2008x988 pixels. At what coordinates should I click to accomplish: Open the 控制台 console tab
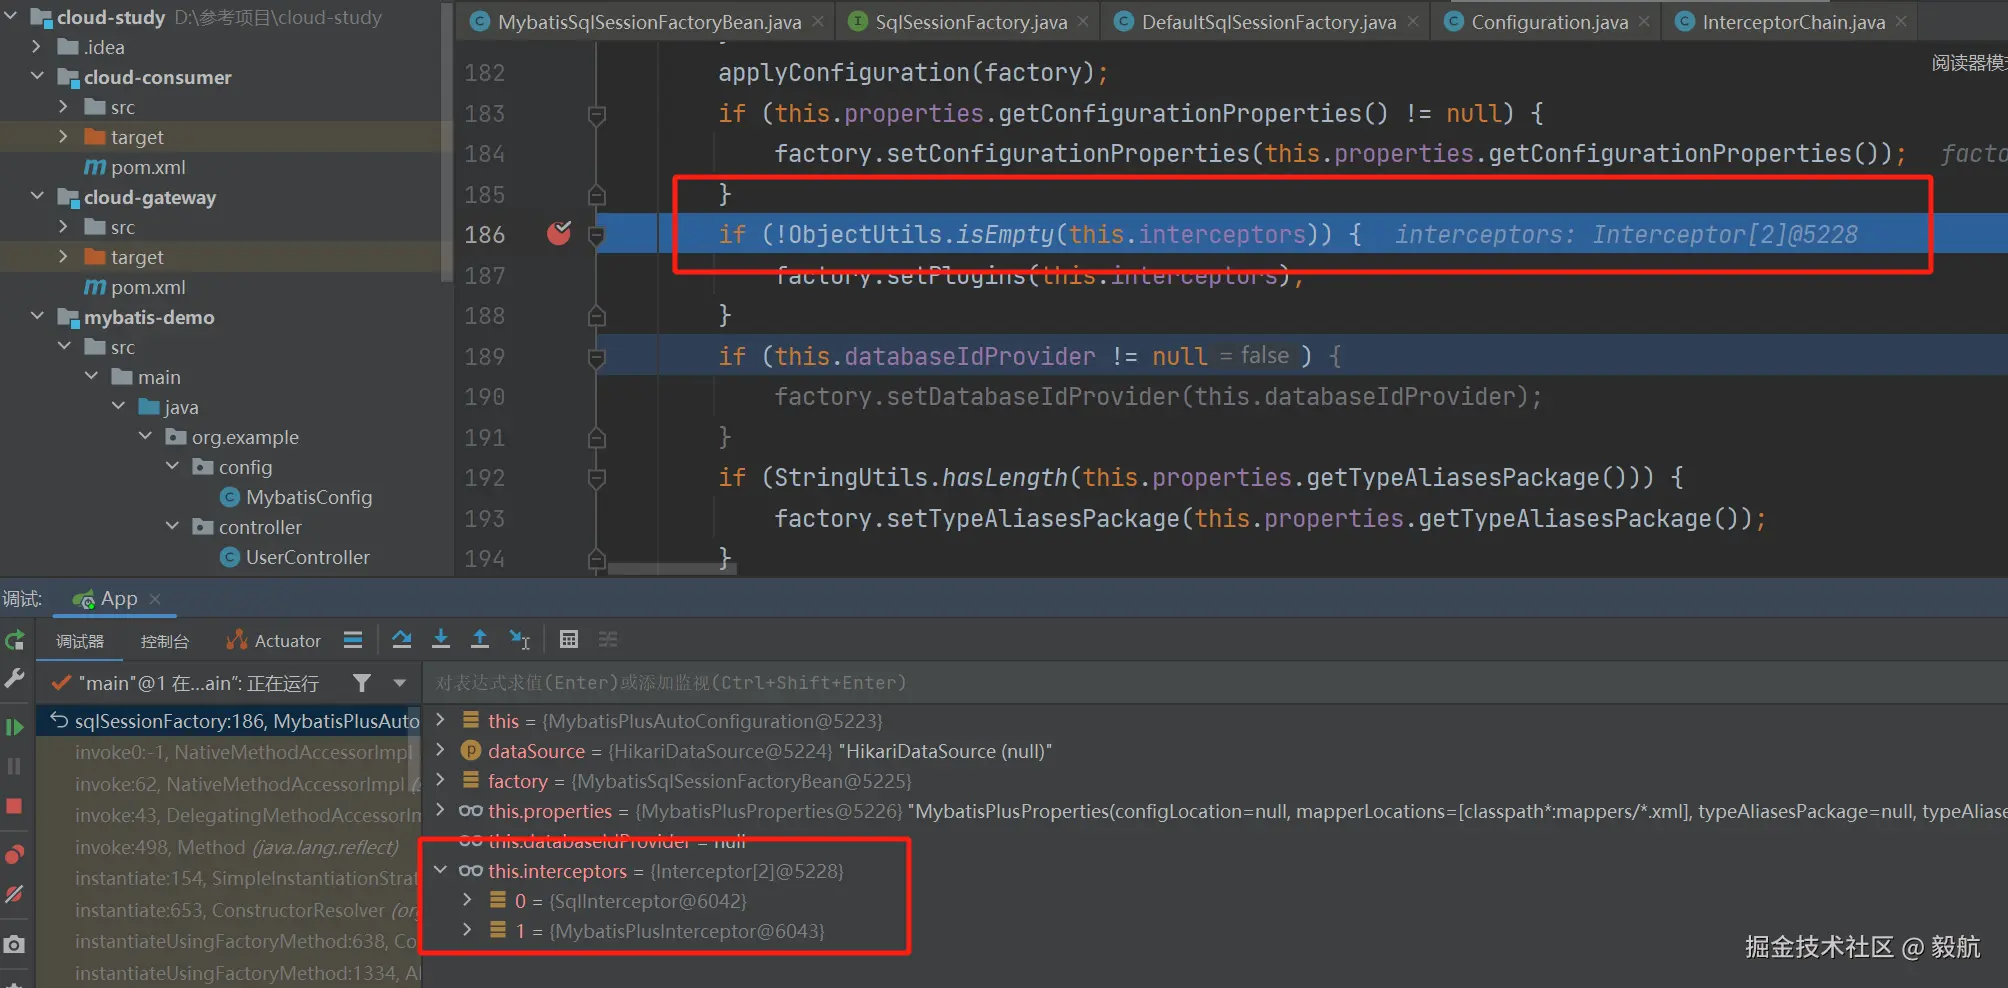tap(165, 641)
